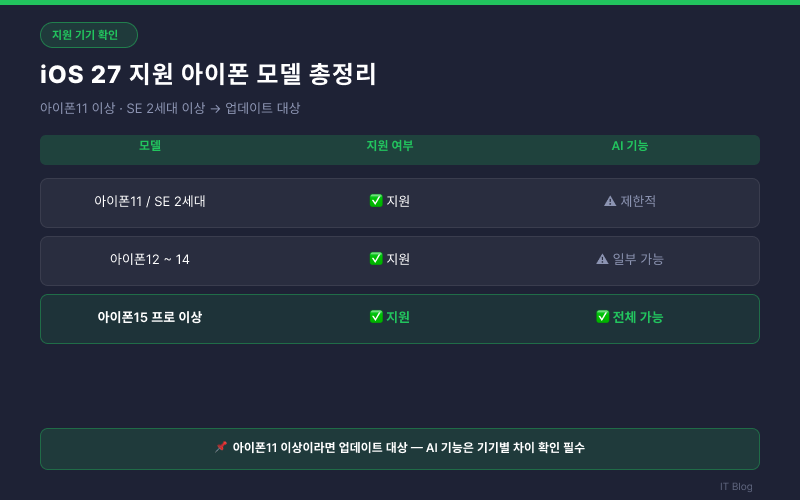Click the red pushpin icon in the bottom banner
Image resolution: width=800 pixels, height=500 pixels.
click(x=221, y=447)
